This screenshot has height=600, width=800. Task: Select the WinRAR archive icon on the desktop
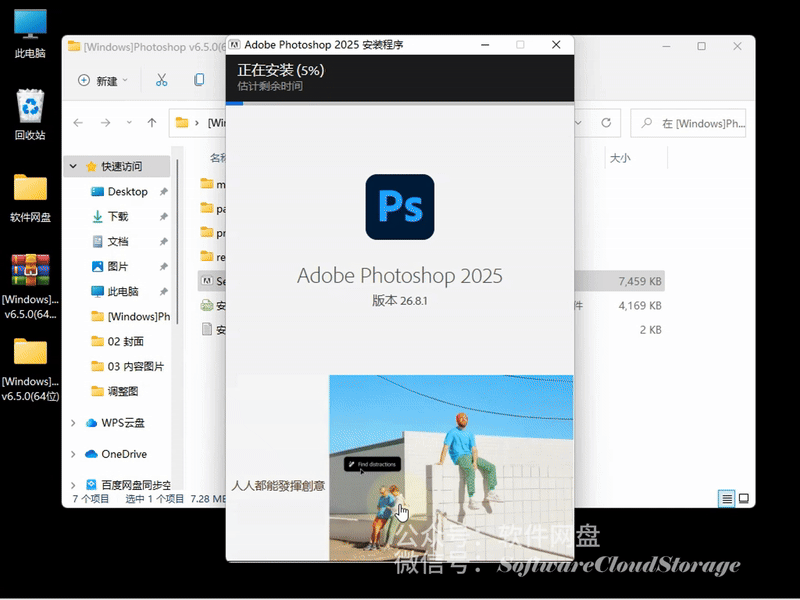(x=30, y=278)
